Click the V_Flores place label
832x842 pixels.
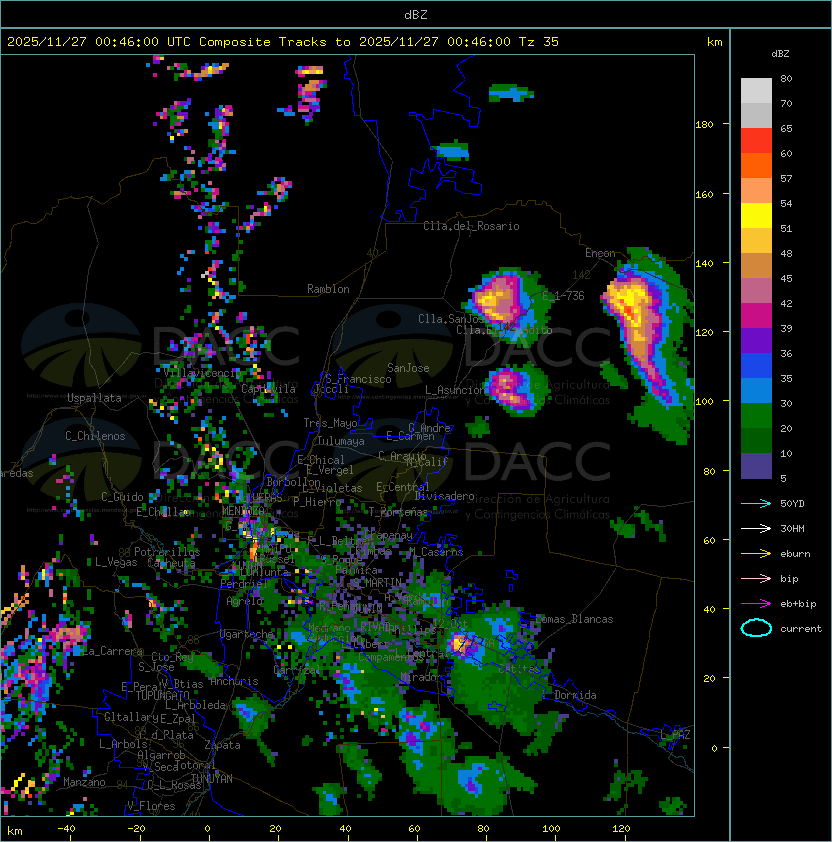click(151, 806)
